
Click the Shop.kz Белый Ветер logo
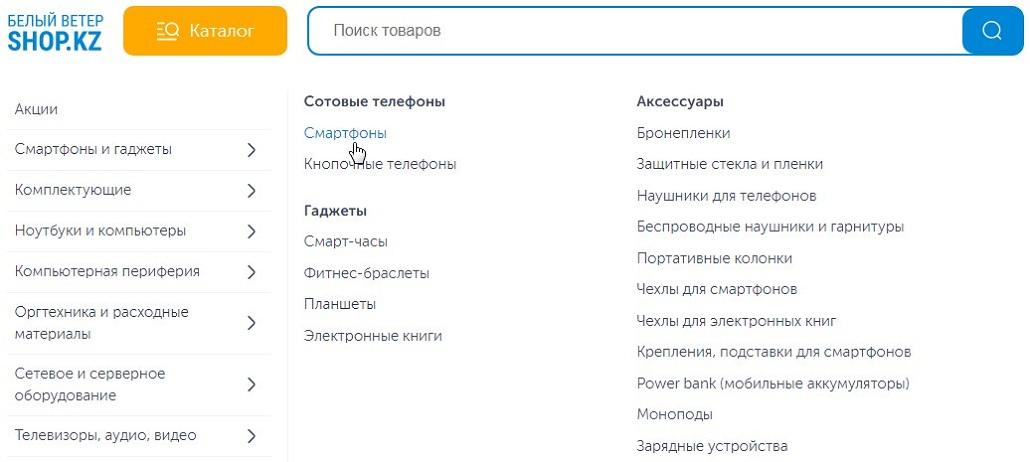(55, 31)
